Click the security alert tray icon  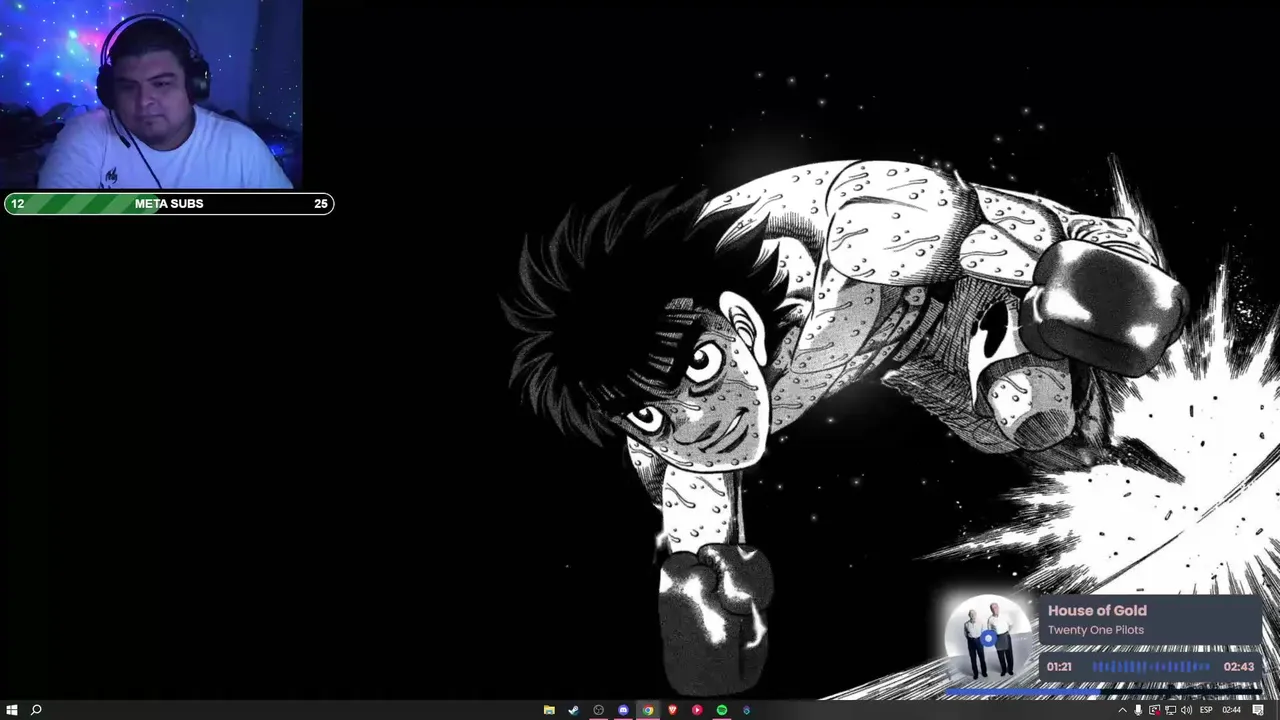[1154, 710]
